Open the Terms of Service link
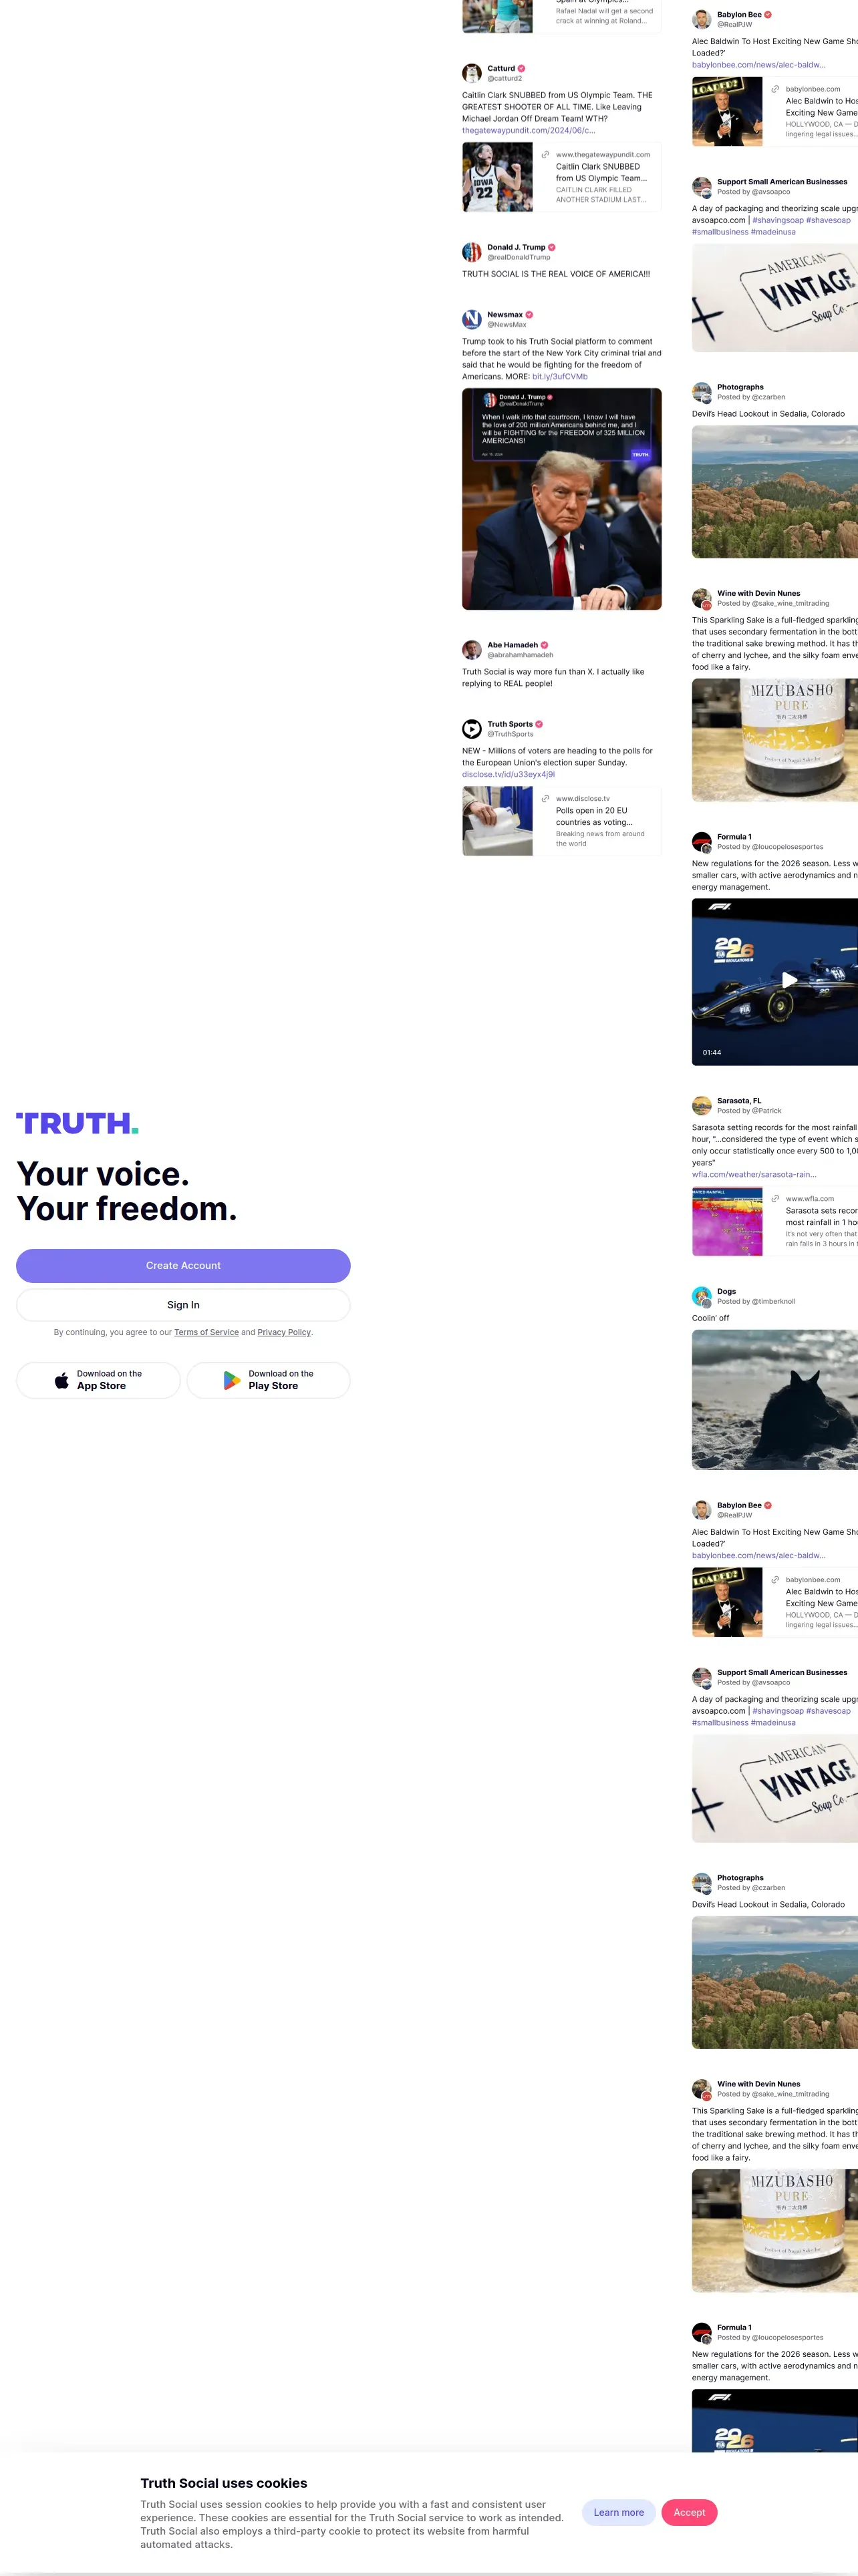Screen dimensions: 858x2576 [206, 1332]
